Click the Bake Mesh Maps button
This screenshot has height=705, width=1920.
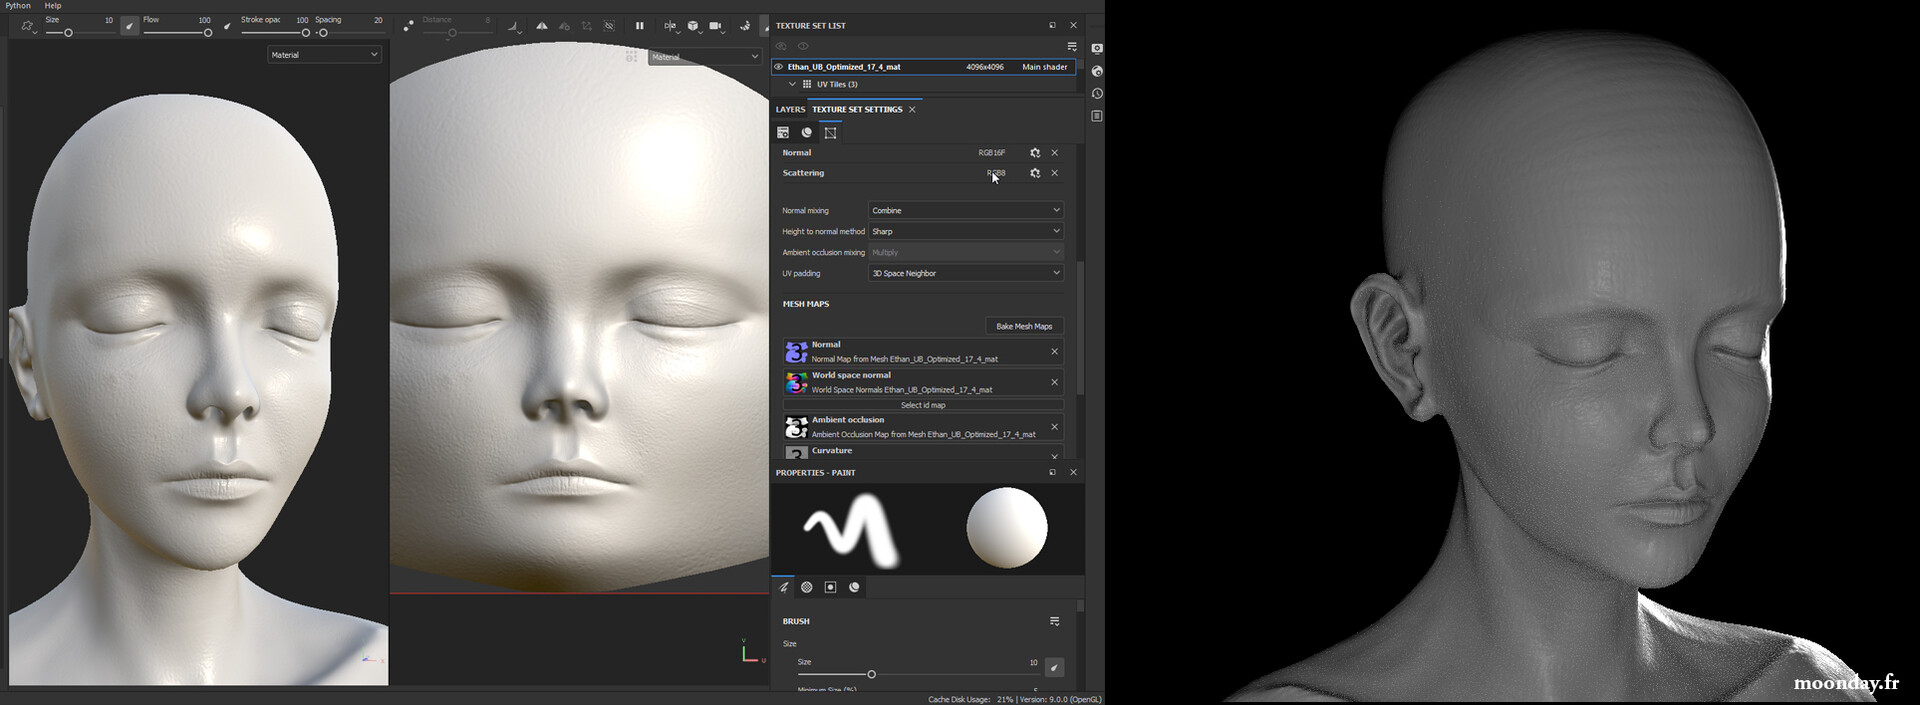1023,327
